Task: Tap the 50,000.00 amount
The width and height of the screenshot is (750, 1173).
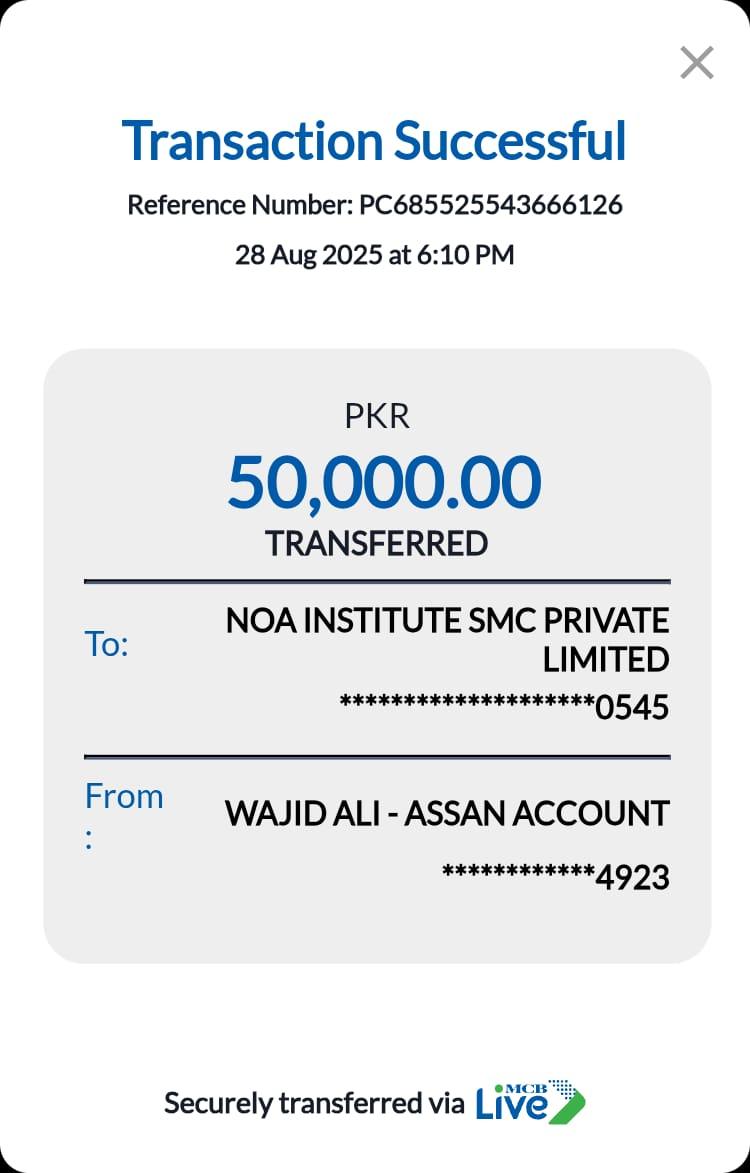Action: [384, 482]
